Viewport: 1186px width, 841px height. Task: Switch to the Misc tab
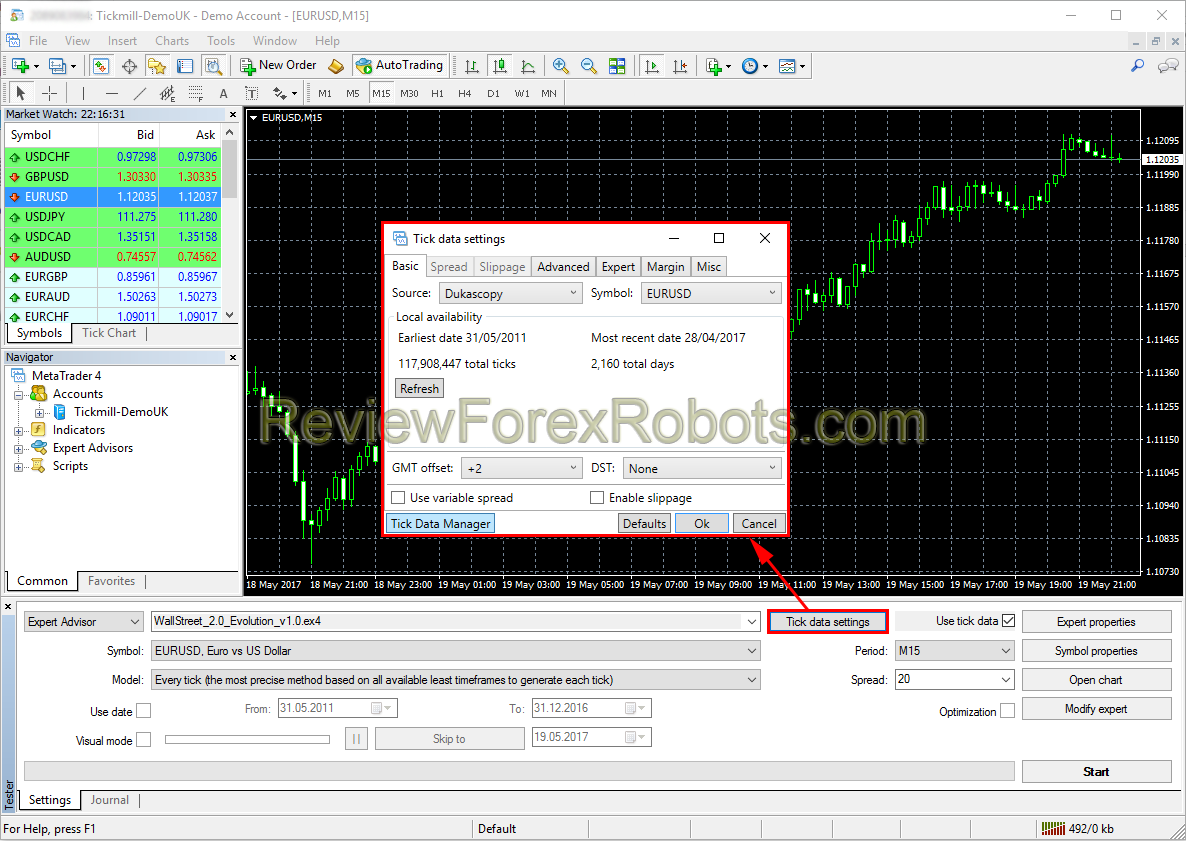(709, 267)
